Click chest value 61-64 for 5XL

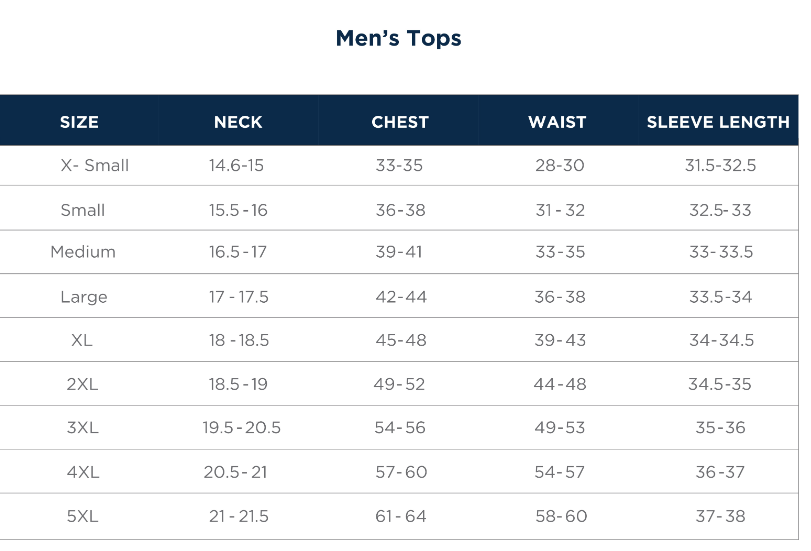[400, 517]
